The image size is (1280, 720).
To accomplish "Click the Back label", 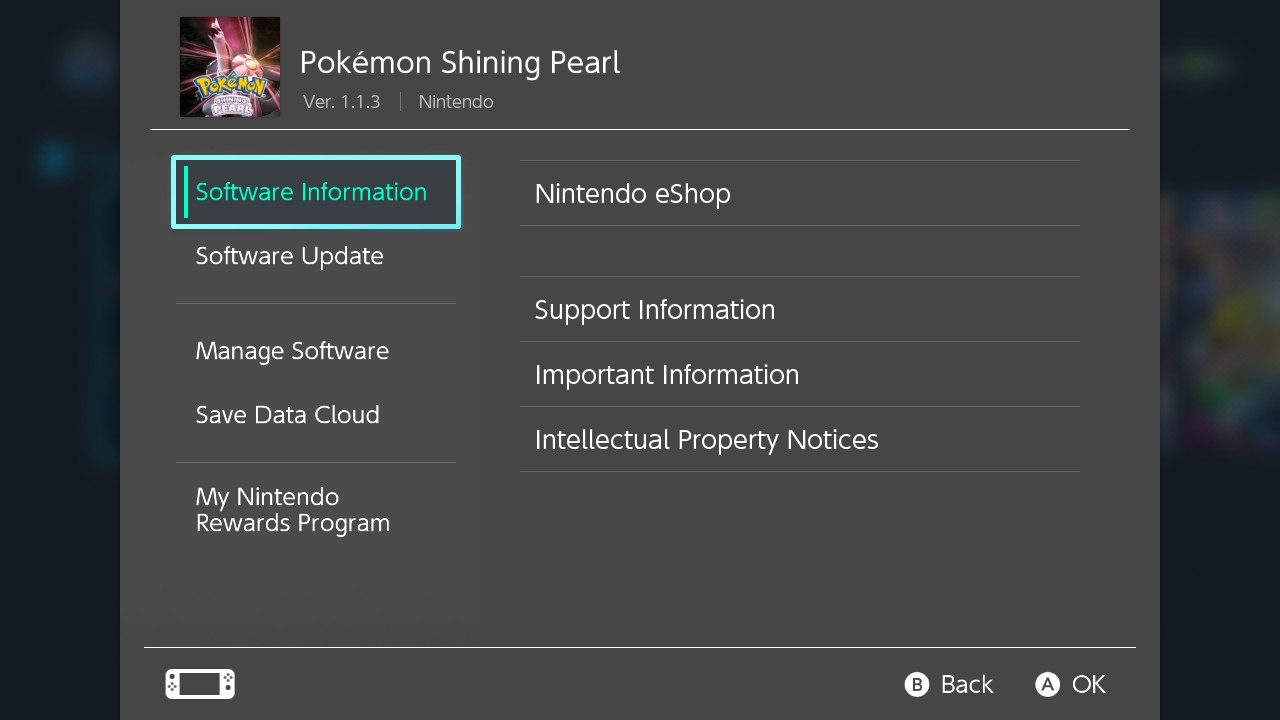I will 966,685.
